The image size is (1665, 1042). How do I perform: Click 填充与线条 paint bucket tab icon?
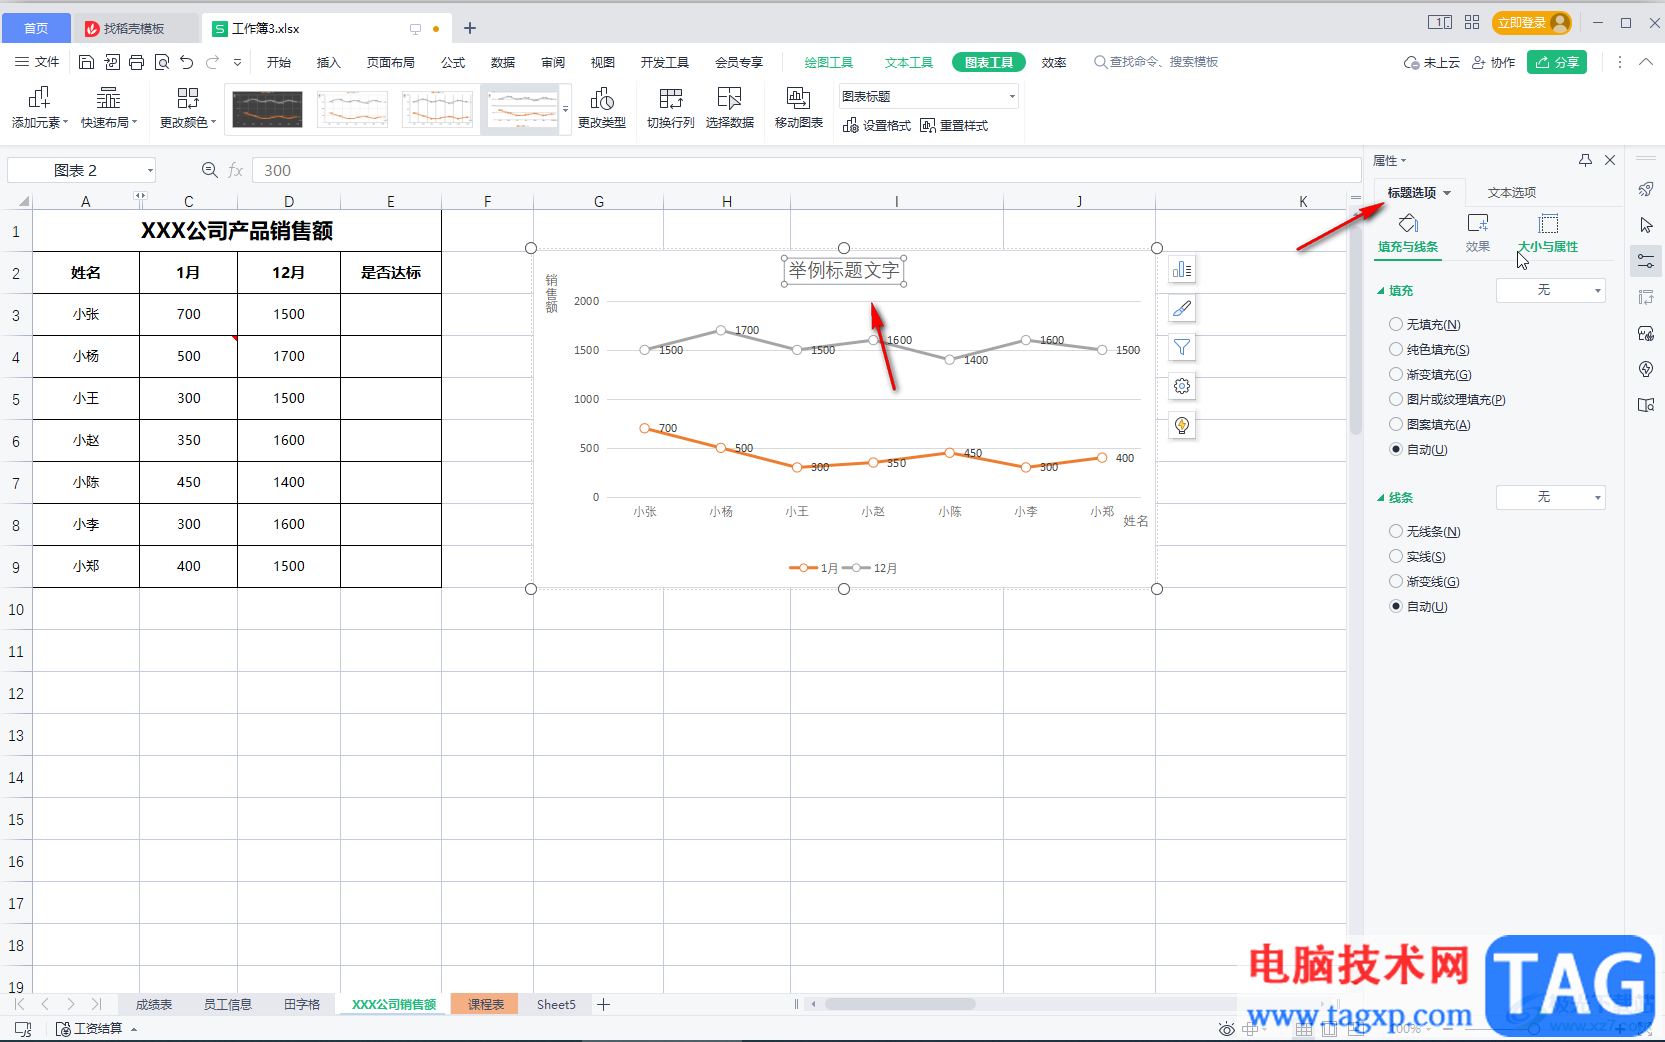(x=1408, y=223)
